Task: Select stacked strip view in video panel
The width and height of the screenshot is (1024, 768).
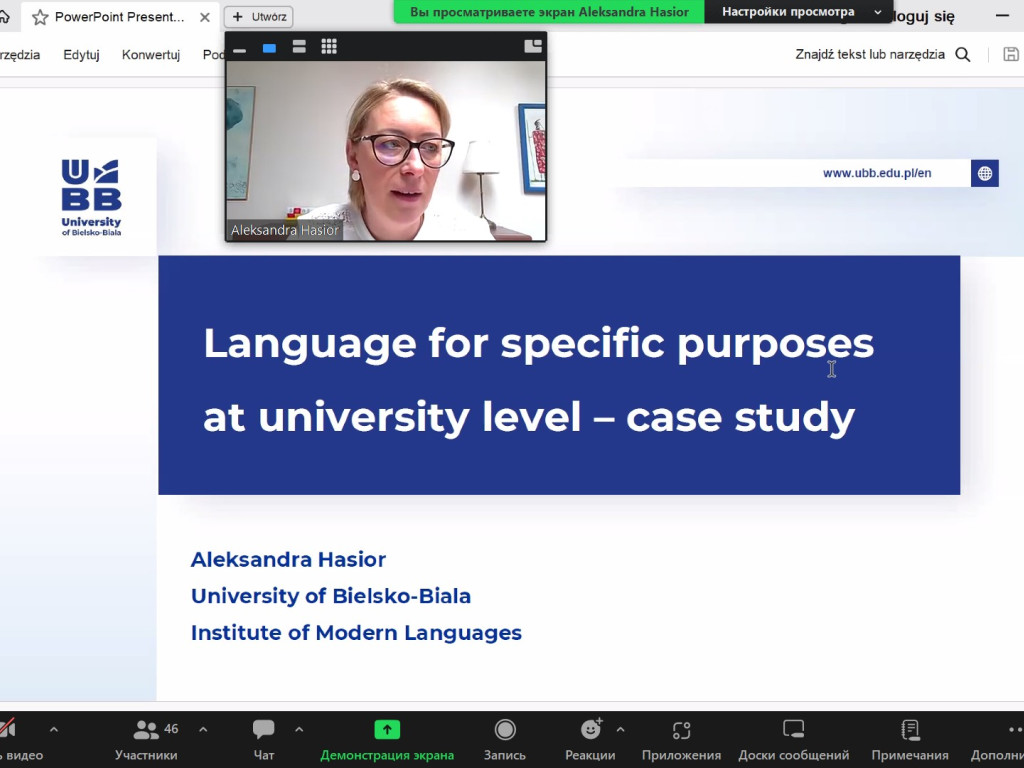Action: pyautogui.click(x=299, y=47)
